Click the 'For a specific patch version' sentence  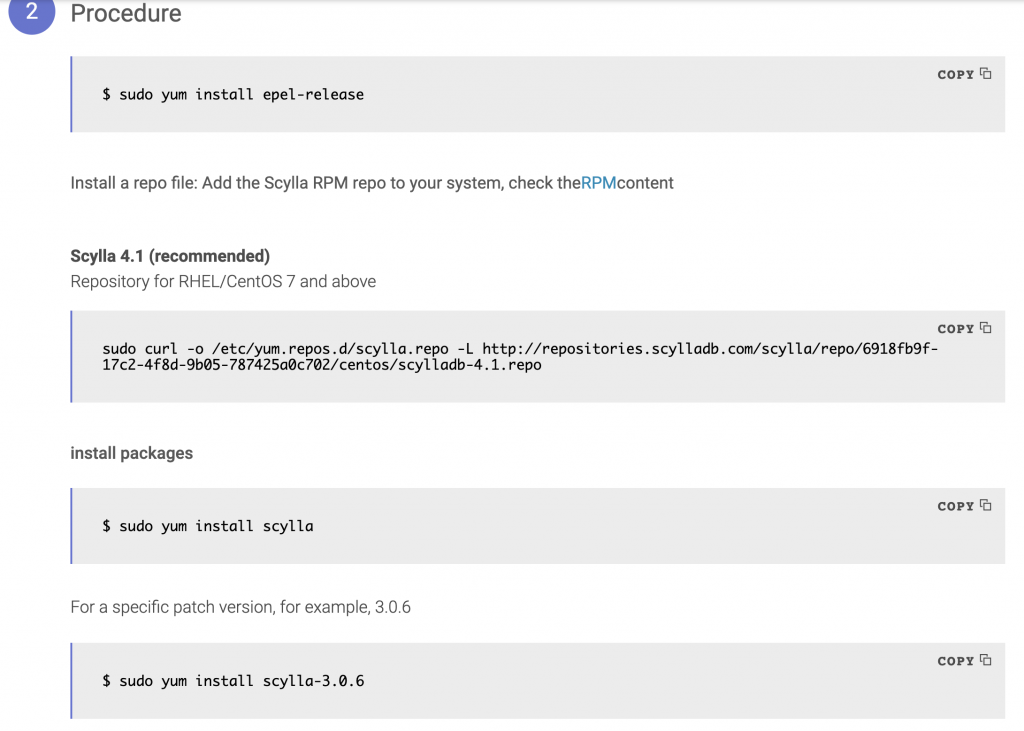[240, 607]
